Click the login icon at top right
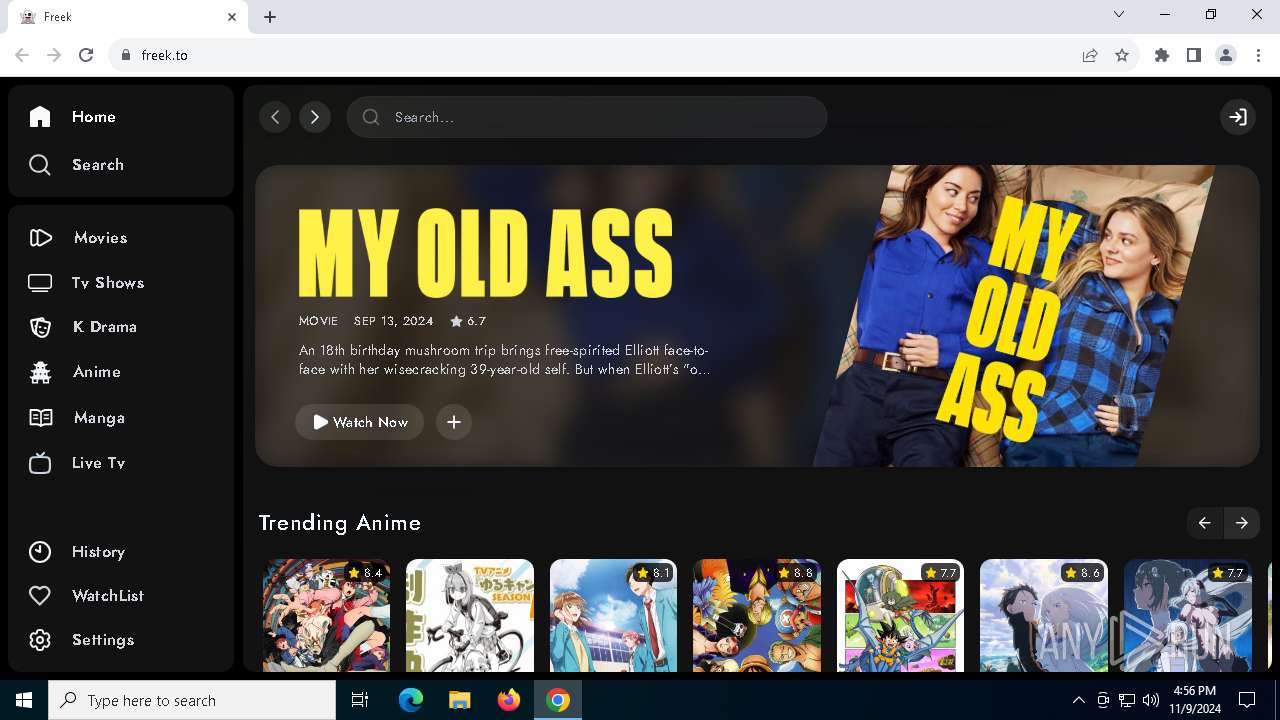The image size is (1280, 720). coord(1238,117)
